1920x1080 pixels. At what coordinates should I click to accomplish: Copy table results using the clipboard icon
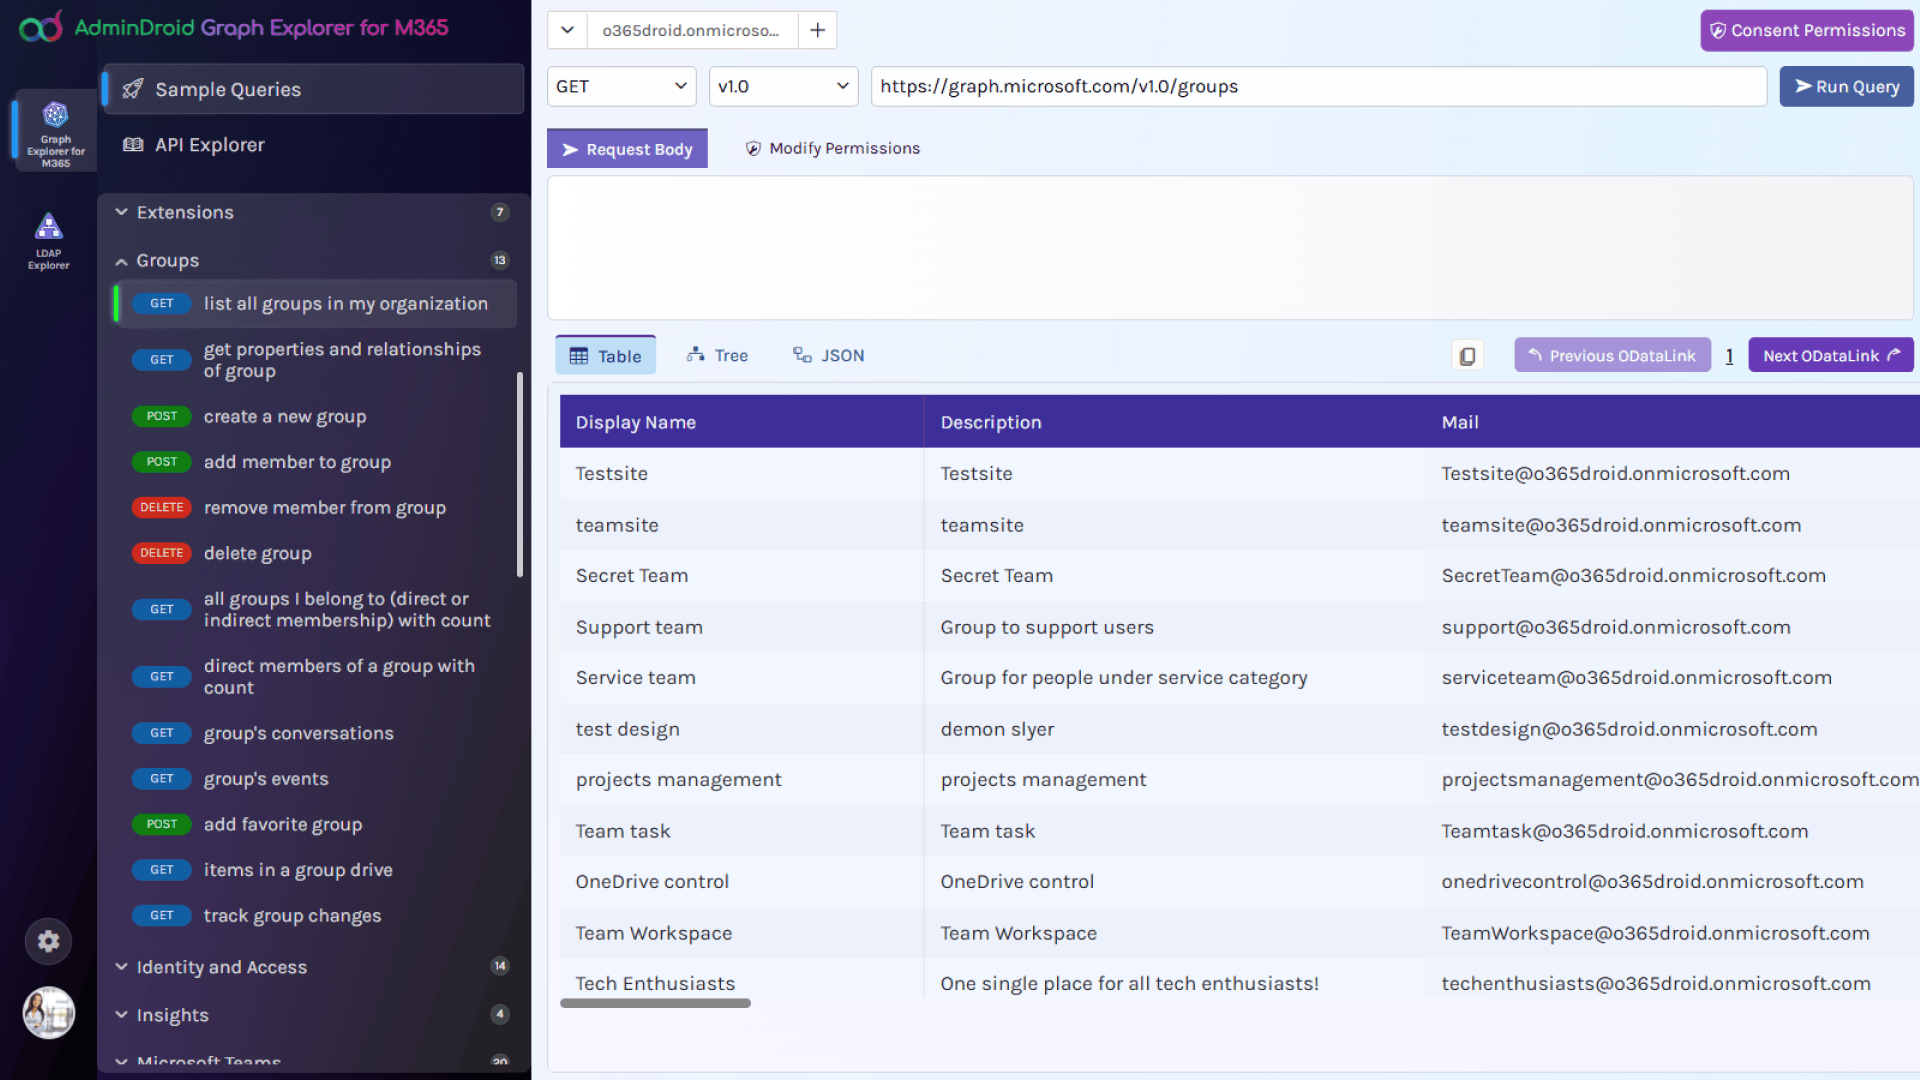[1467, 355]
